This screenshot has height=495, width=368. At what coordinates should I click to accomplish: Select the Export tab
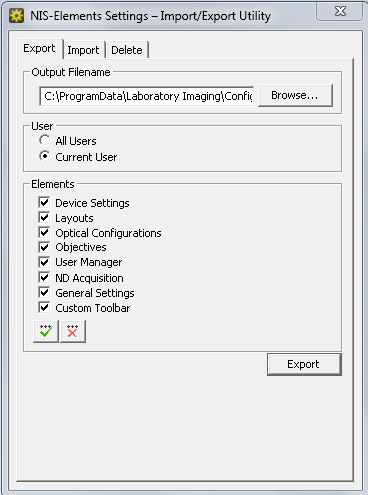pos(39,49)
